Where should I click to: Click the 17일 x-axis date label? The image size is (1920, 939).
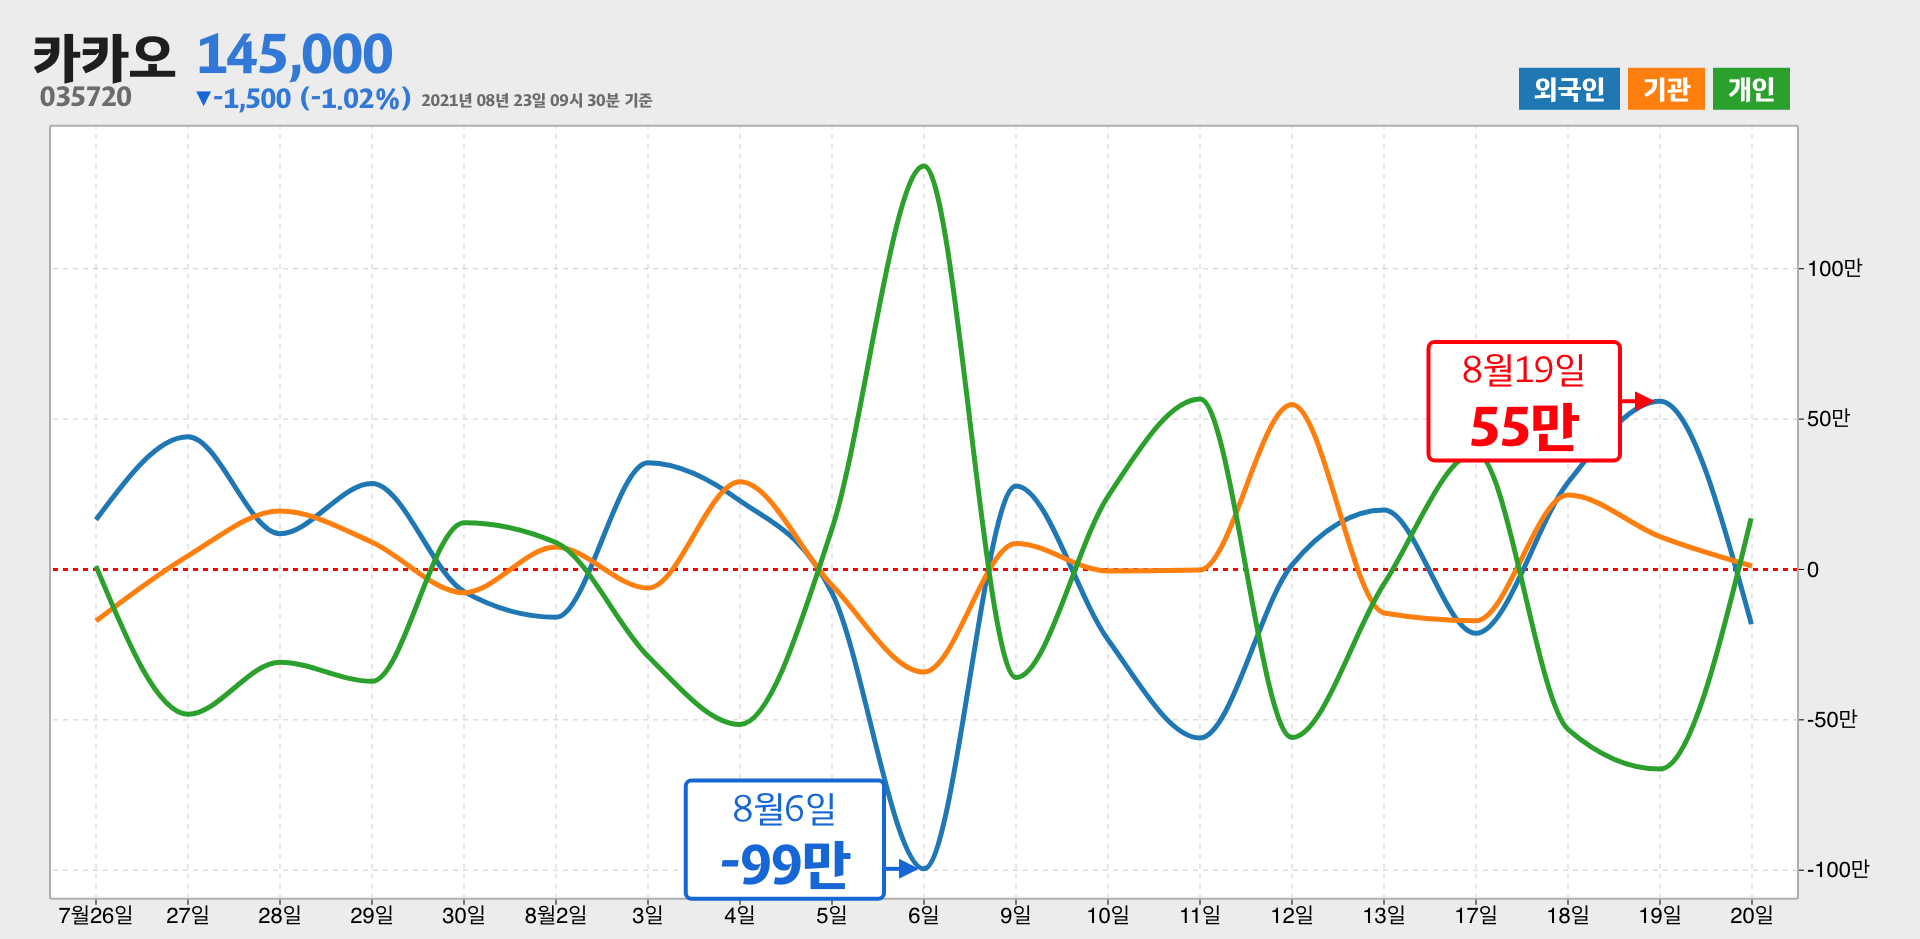1476,915
